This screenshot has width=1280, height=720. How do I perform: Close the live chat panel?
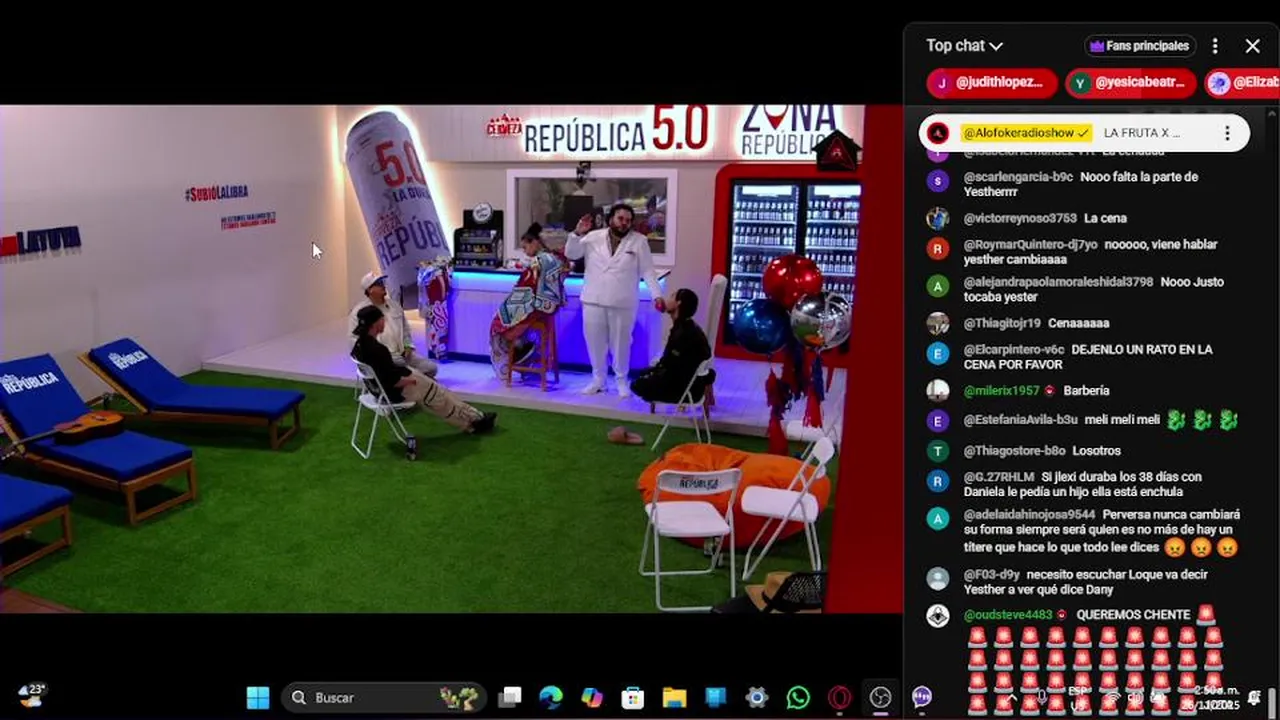coord(1252,46)
